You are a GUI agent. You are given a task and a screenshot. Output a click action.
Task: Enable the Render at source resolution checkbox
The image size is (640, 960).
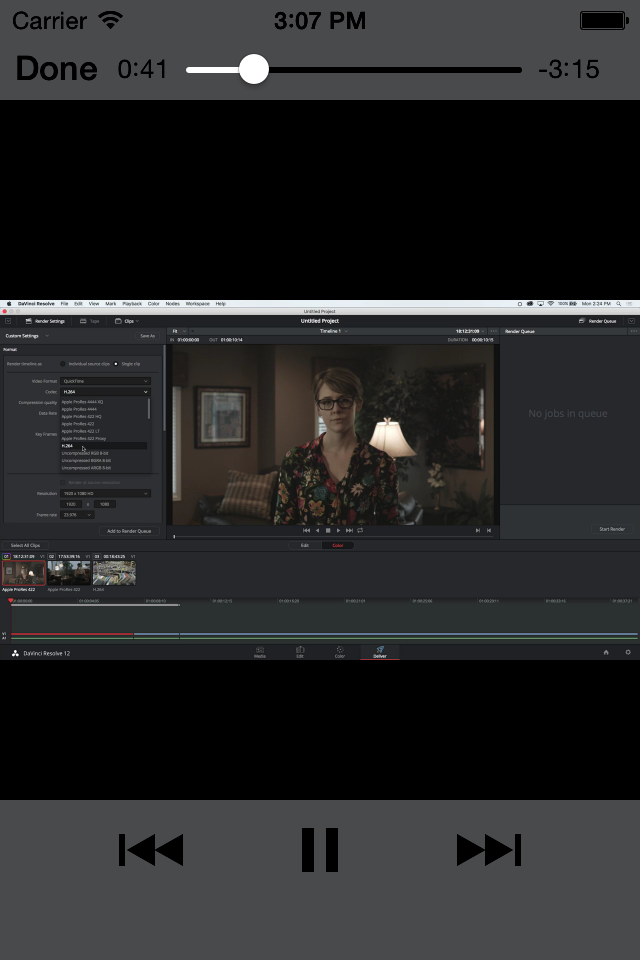(64, 482)
